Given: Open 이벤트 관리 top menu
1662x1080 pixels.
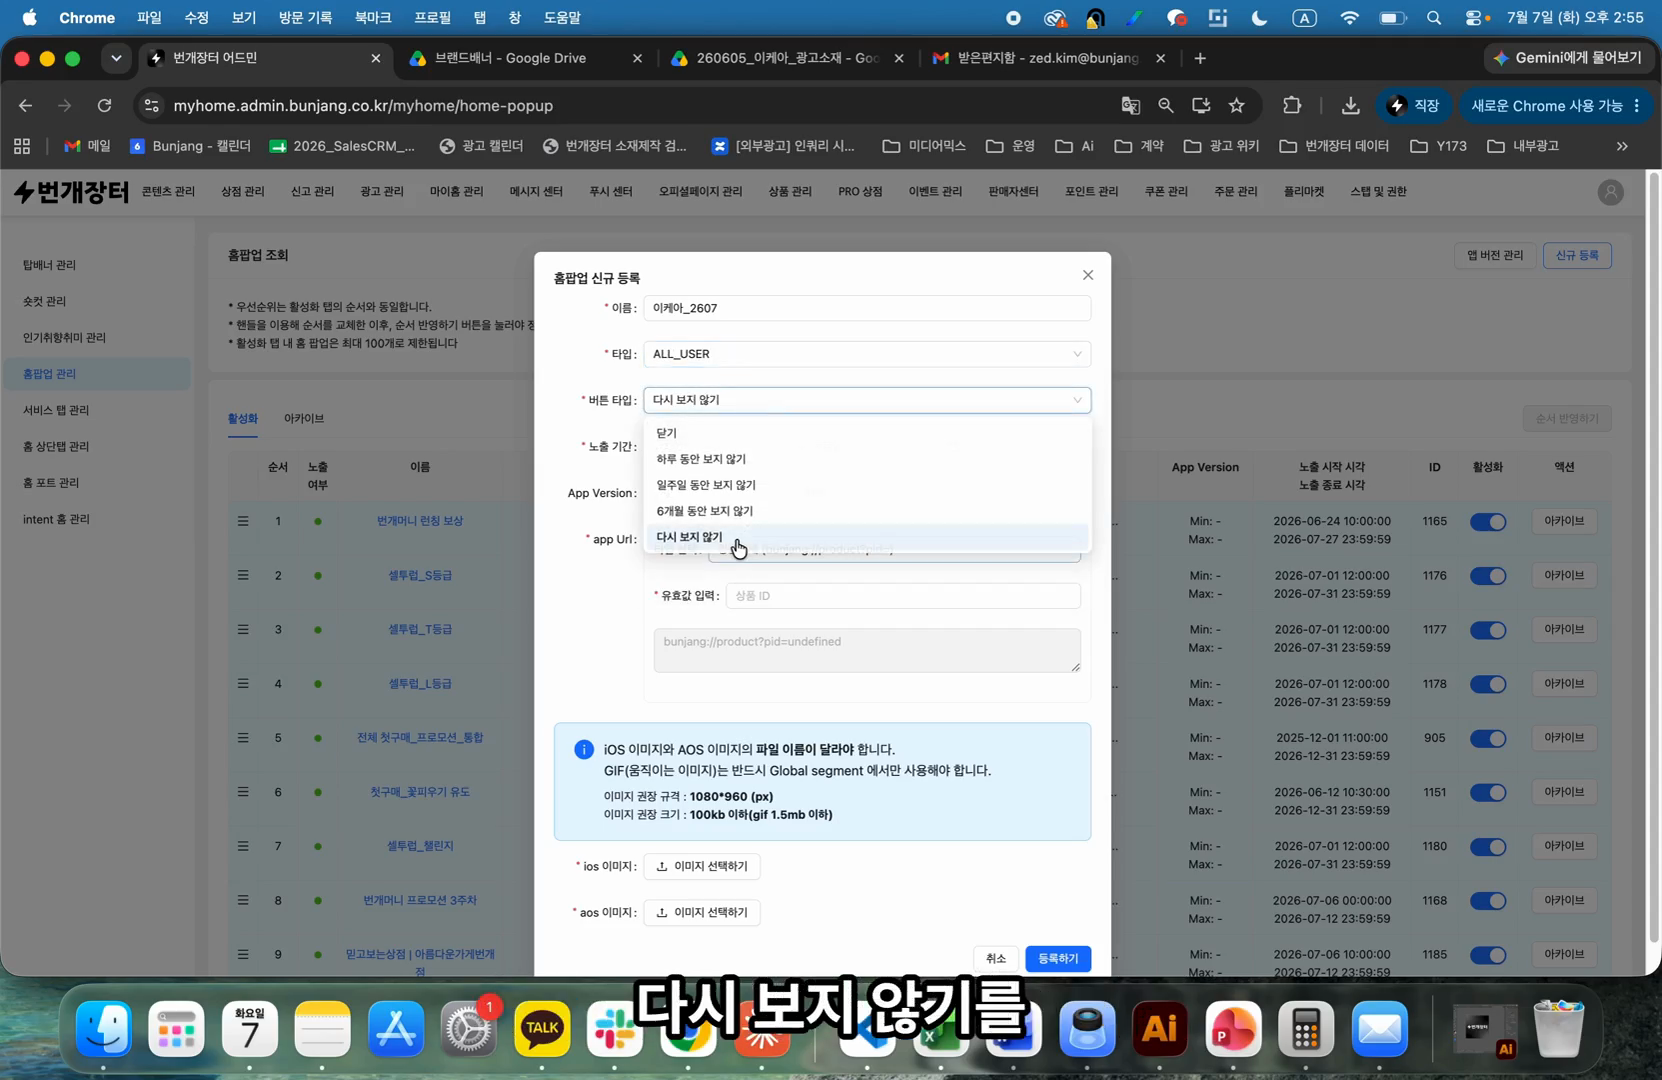Looking at the screenshot, I should point(935,191).
